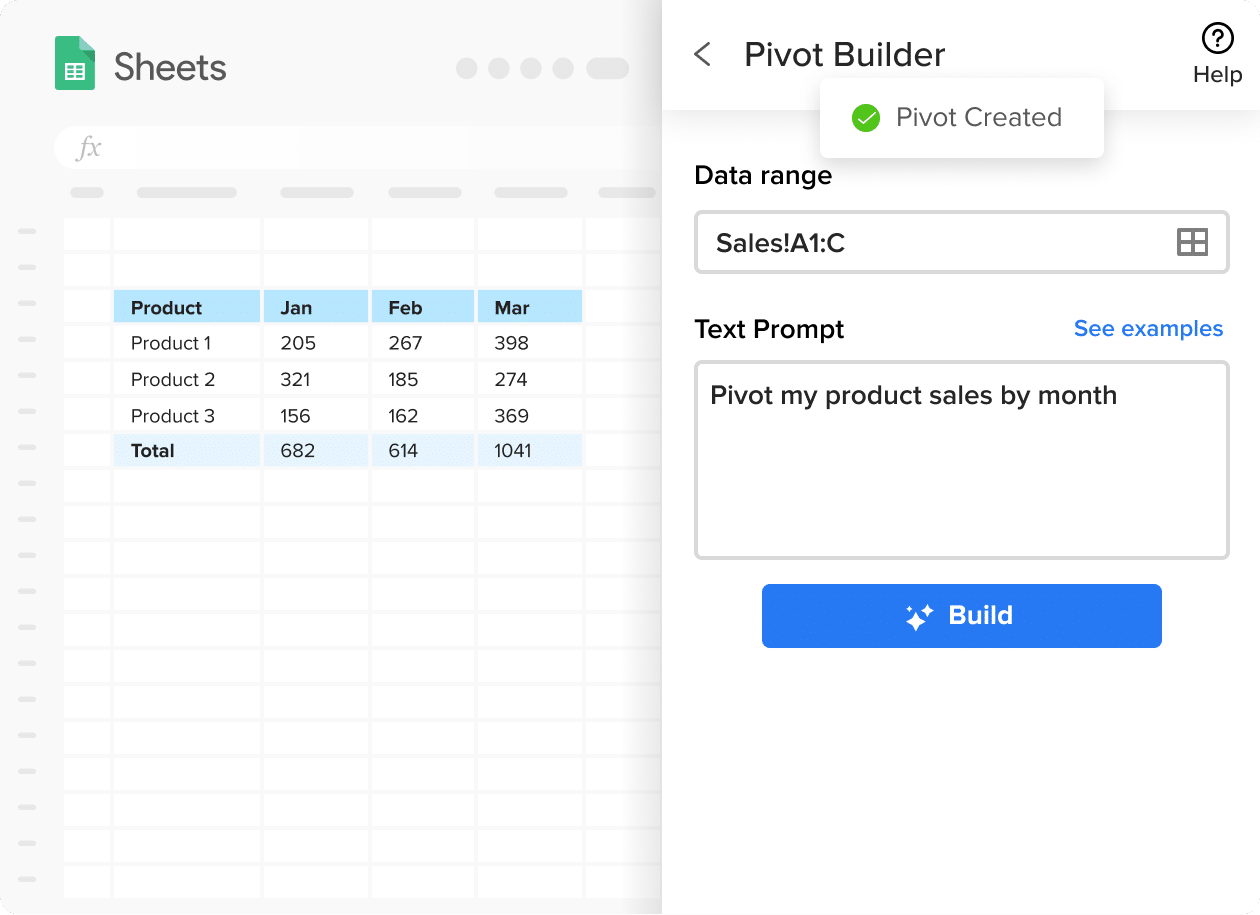Click the green checkmark in Pivot Created toast
This screenshot has width=1260, height=915.
point(865,117)
